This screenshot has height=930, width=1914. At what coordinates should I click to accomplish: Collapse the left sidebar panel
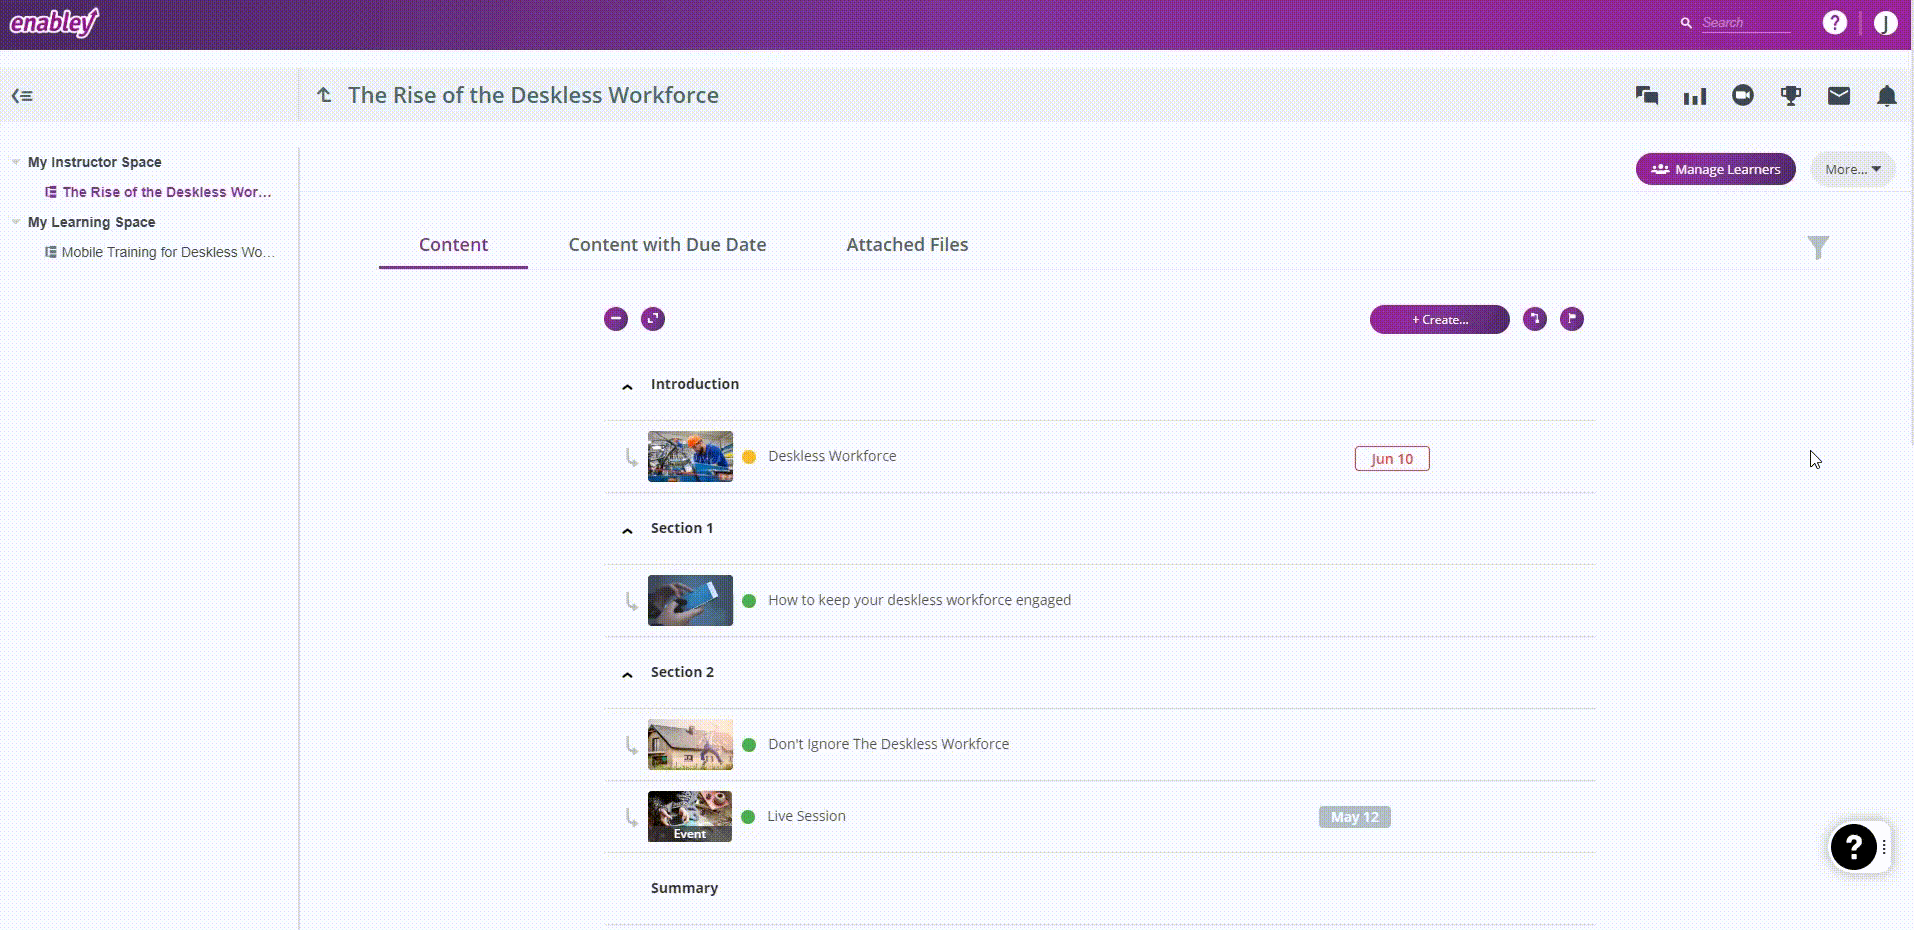click(22, 96)
